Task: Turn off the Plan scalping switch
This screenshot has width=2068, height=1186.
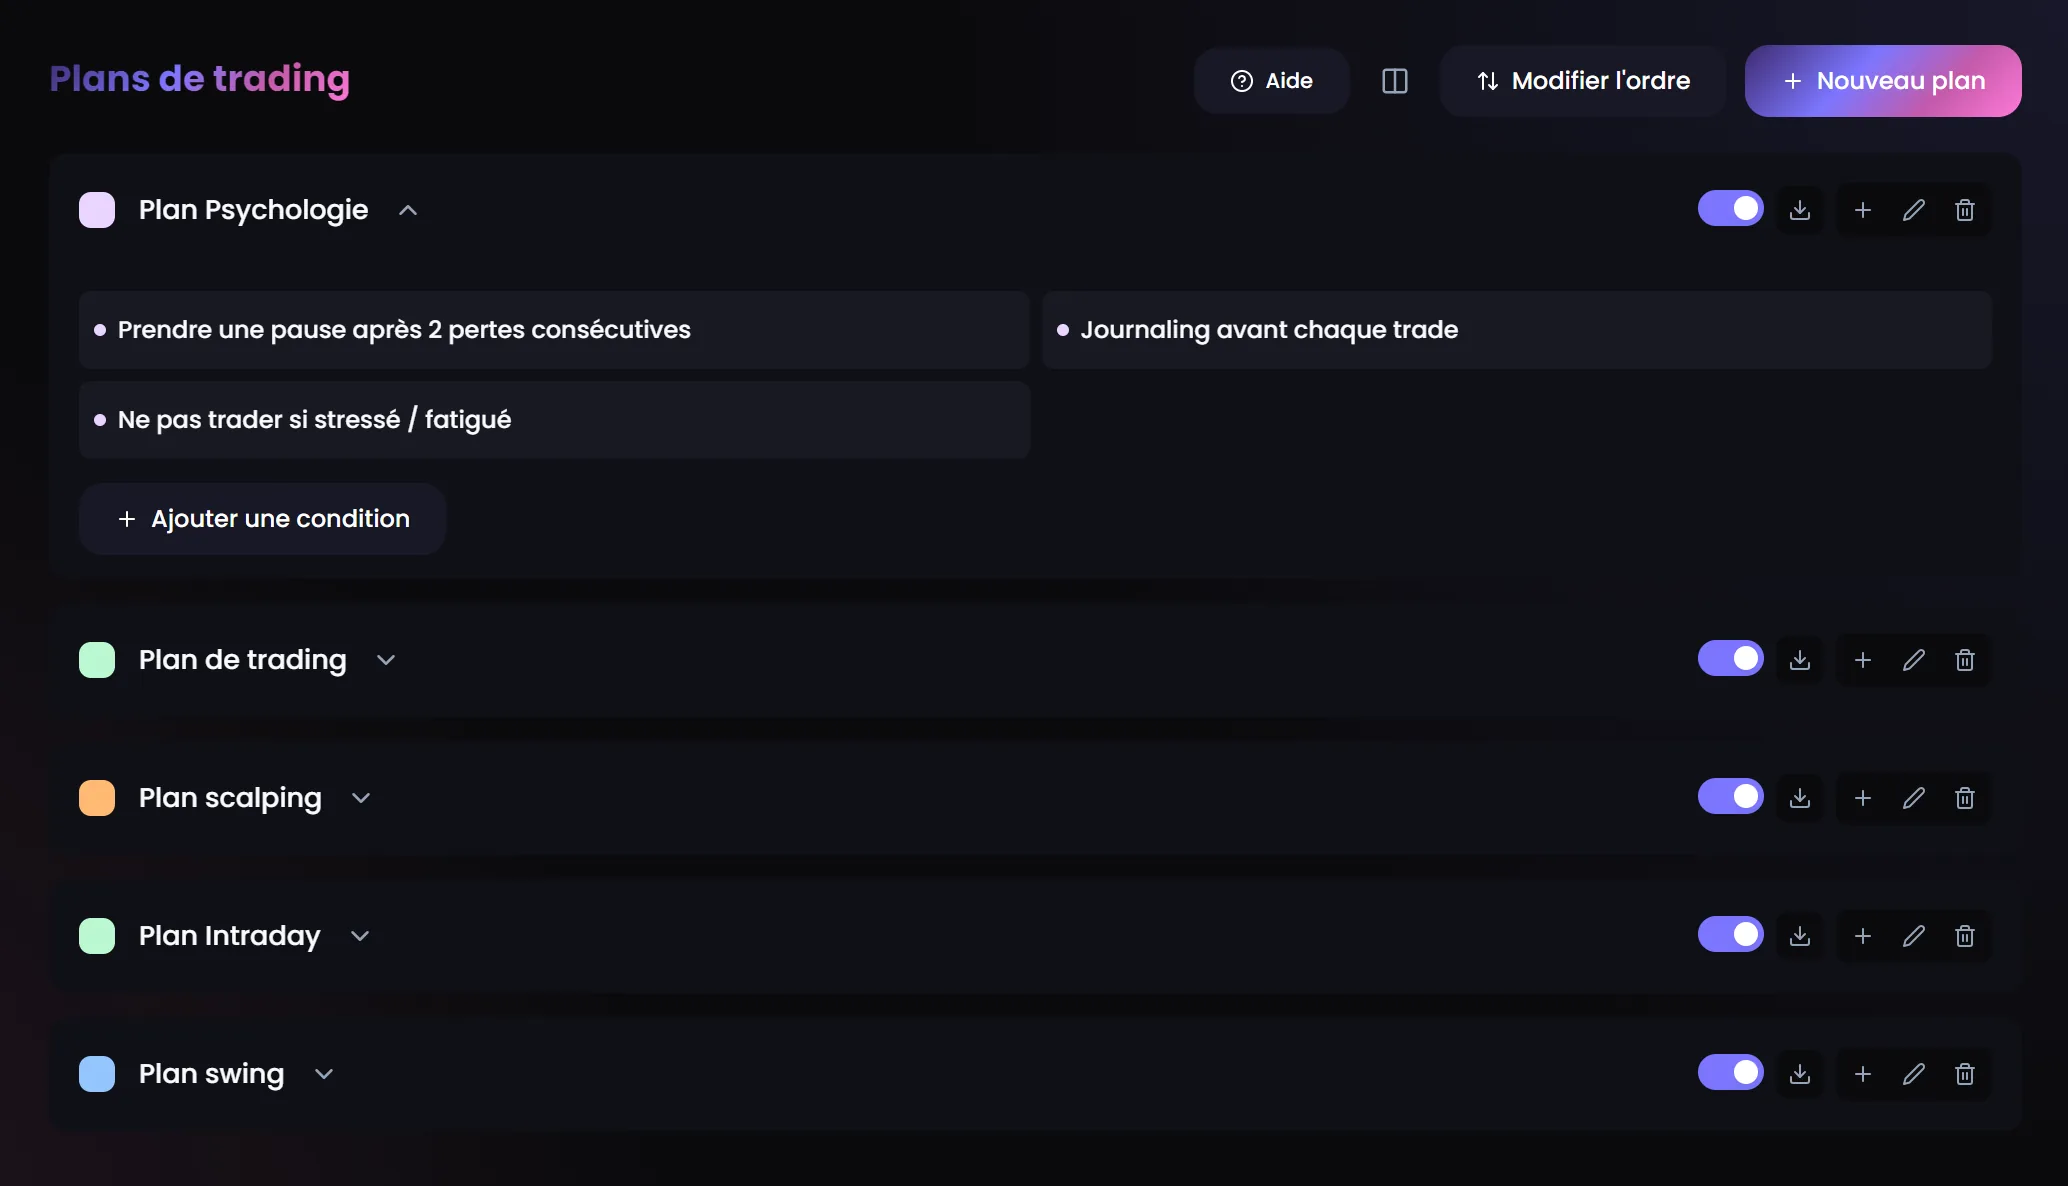Action: [x=1730, y=796]
